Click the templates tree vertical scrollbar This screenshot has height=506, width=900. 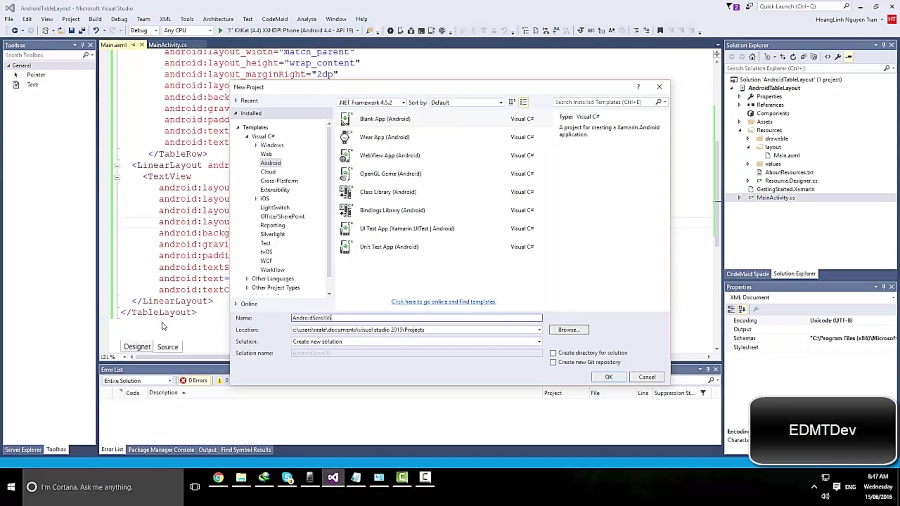pos(329,209)
